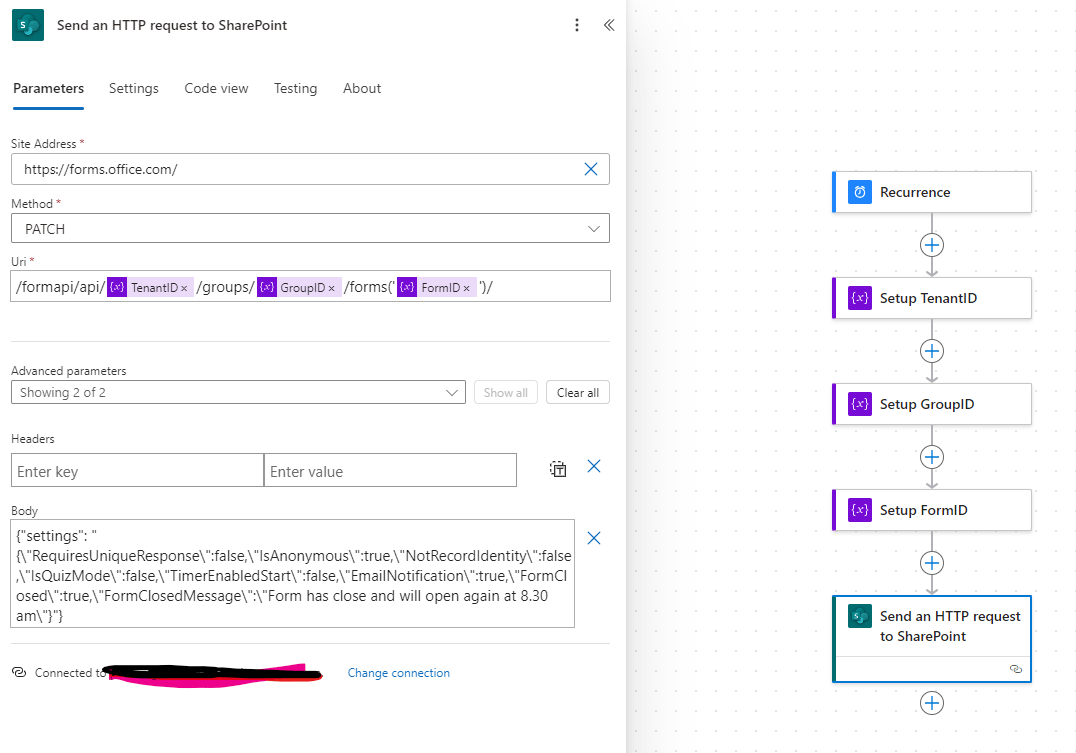
Task: Select the Setup FormID action node
Action: pyautogui.click(x=932, y=510)
